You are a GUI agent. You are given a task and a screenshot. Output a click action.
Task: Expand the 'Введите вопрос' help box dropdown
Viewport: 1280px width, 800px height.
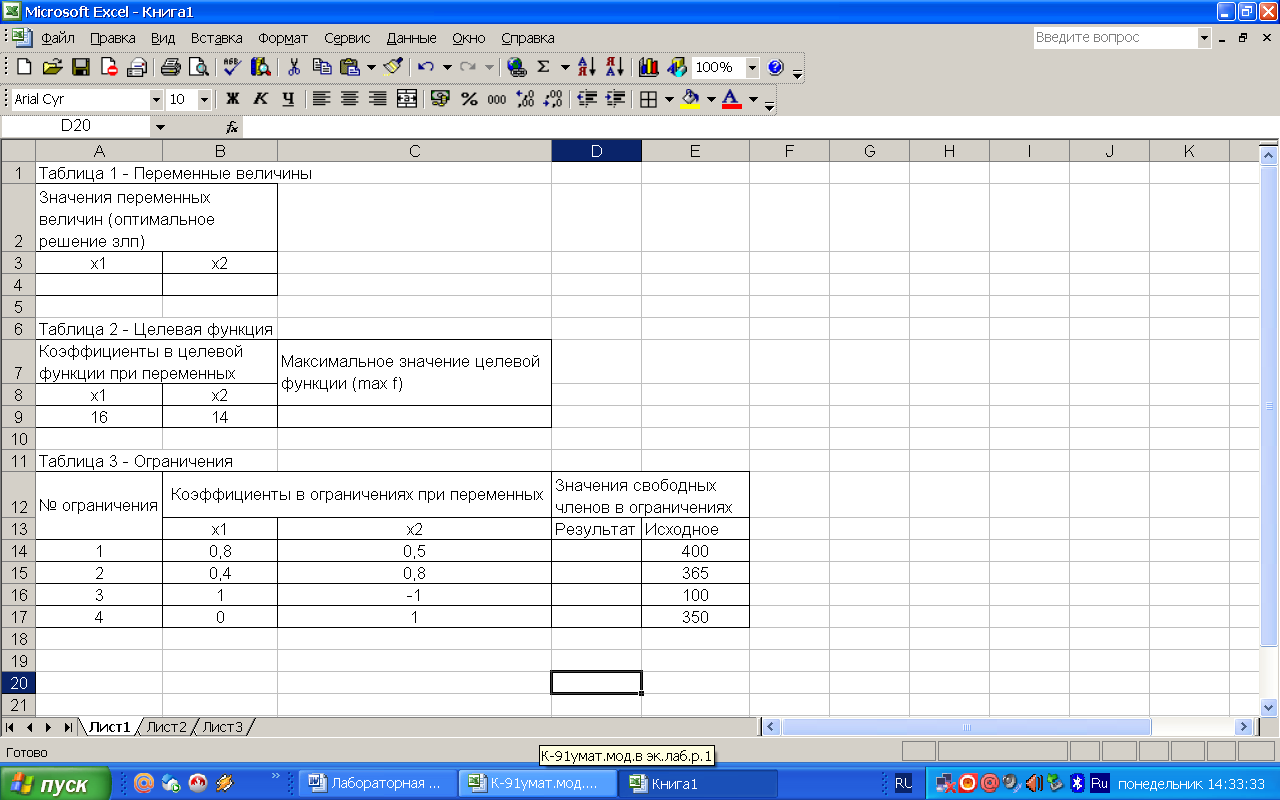pyautogui.click(x=1204, y=37)
